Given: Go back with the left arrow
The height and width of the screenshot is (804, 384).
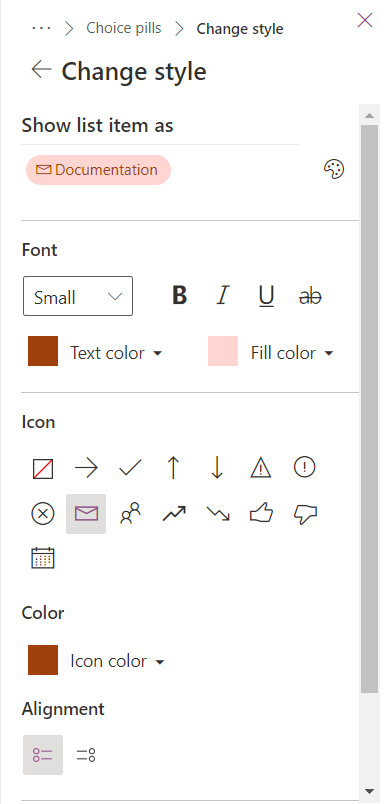Looking at the screenshot, I should coord(41,69).
